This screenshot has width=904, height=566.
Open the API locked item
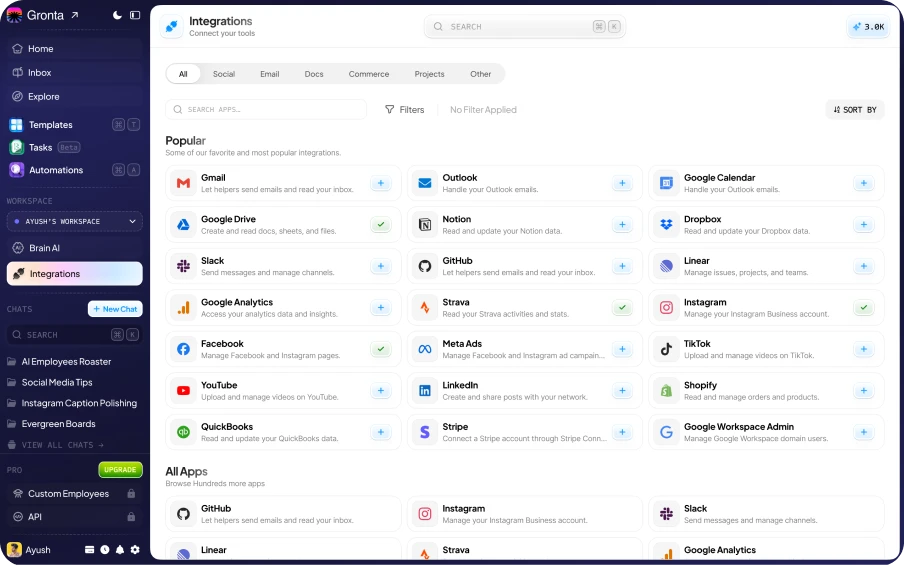(74, 517)
